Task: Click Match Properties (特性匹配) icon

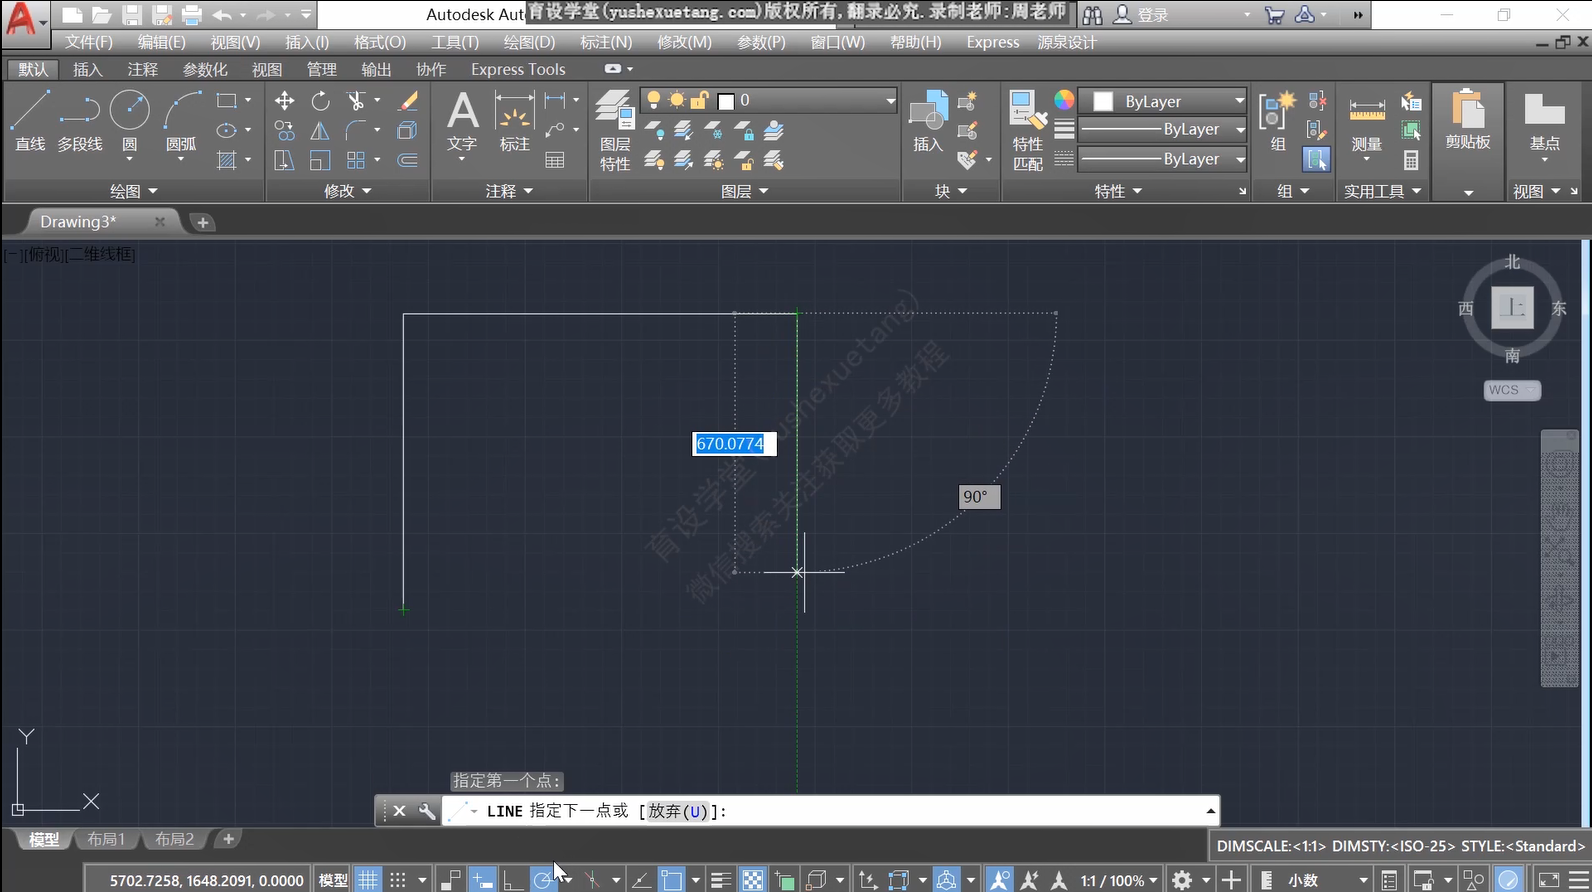Action: coord(1028,131)
